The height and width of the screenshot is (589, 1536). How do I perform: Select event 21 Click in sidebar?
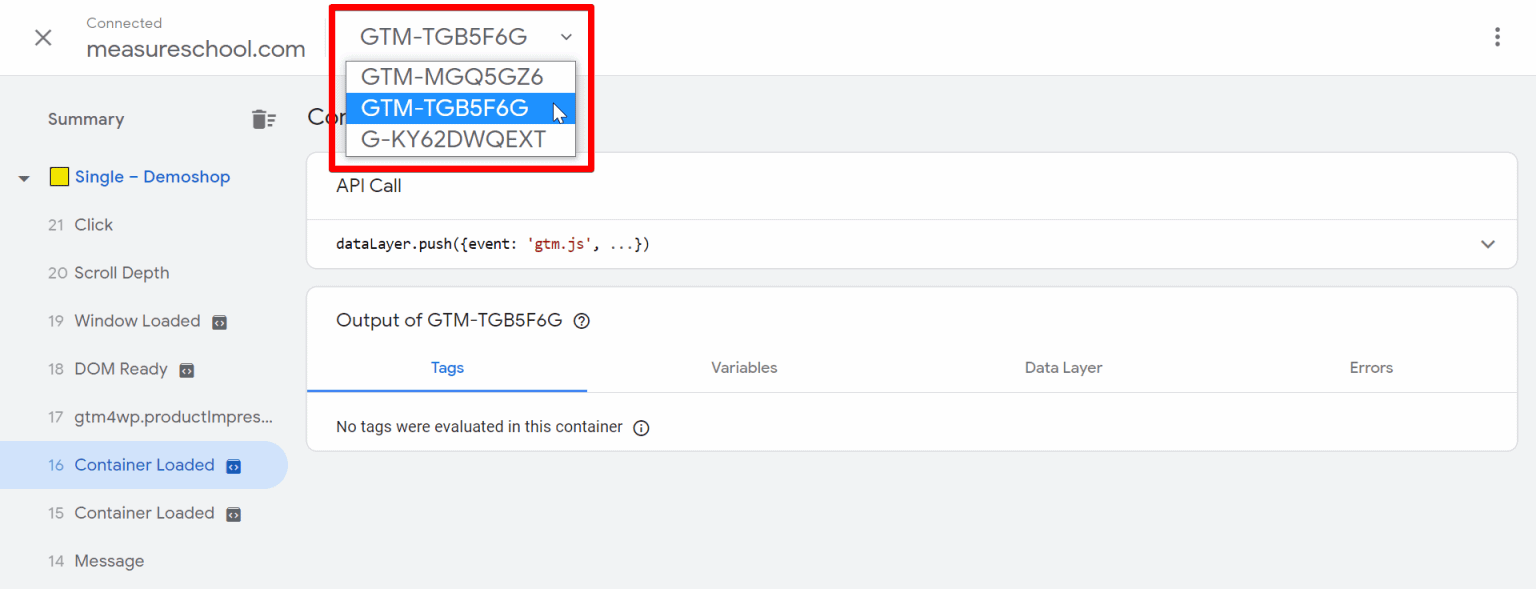[x=93, y=225]
